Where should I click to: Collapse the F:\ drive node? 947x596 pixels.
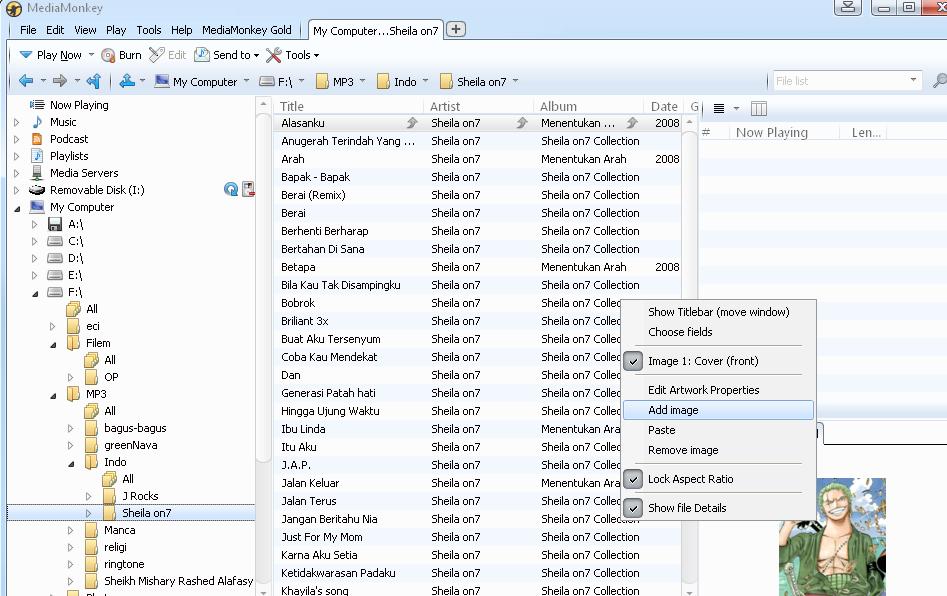(35, 293)
